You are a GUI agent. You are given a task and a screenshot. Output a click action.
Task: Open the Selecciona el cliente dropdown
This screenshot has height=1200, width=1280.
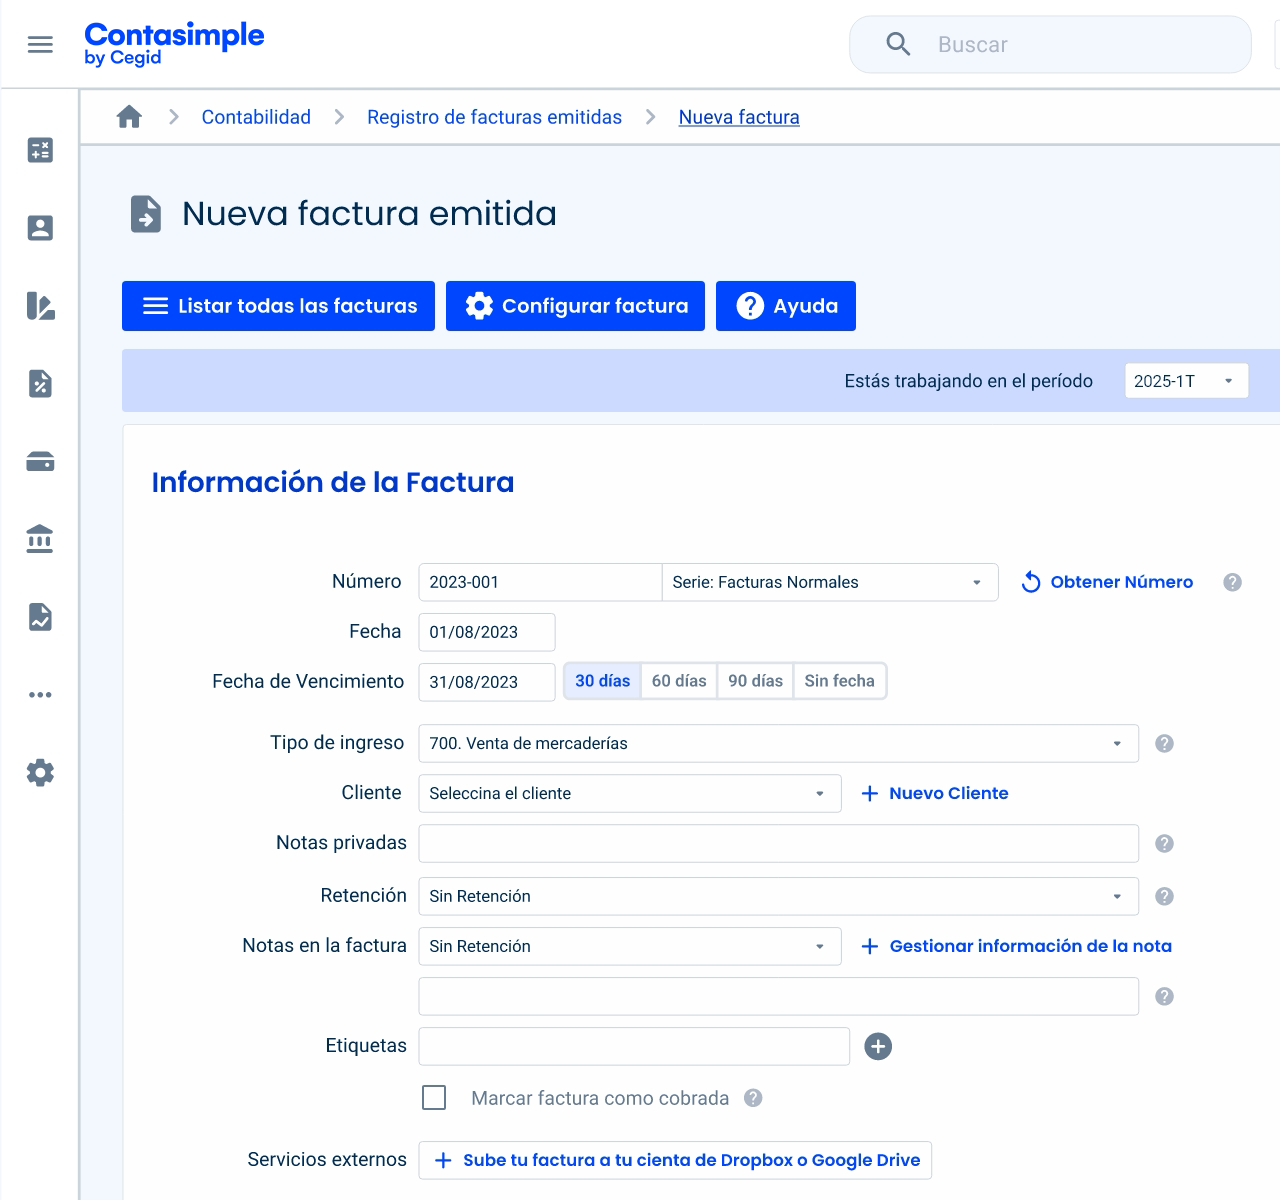pyautogui.click(x=630, y=793)
